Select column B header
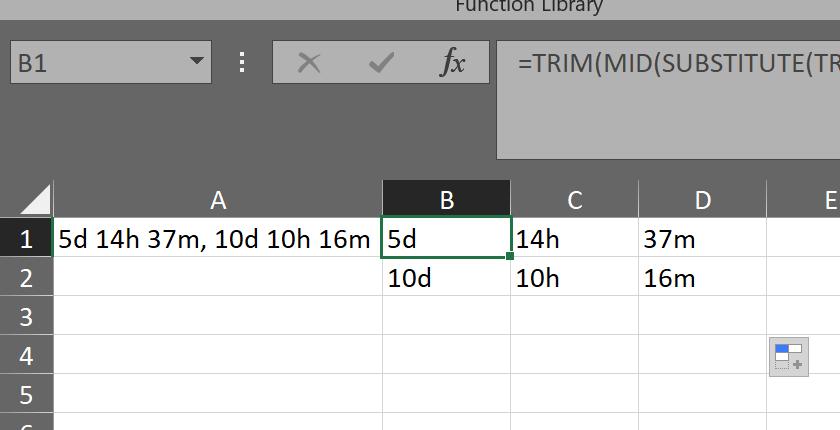This screenshot has height=430, width=840. click(x=446, y=200)
